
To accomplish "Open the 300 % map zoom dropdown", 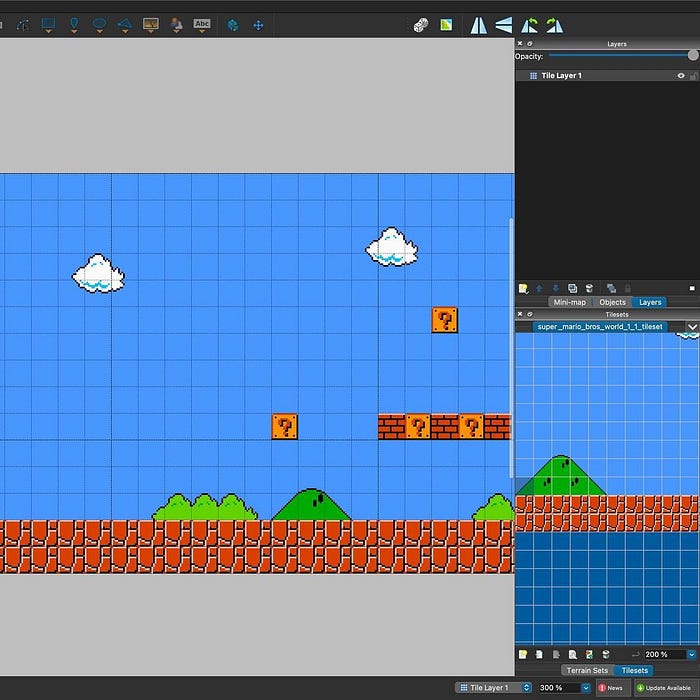I will (586, 688).
